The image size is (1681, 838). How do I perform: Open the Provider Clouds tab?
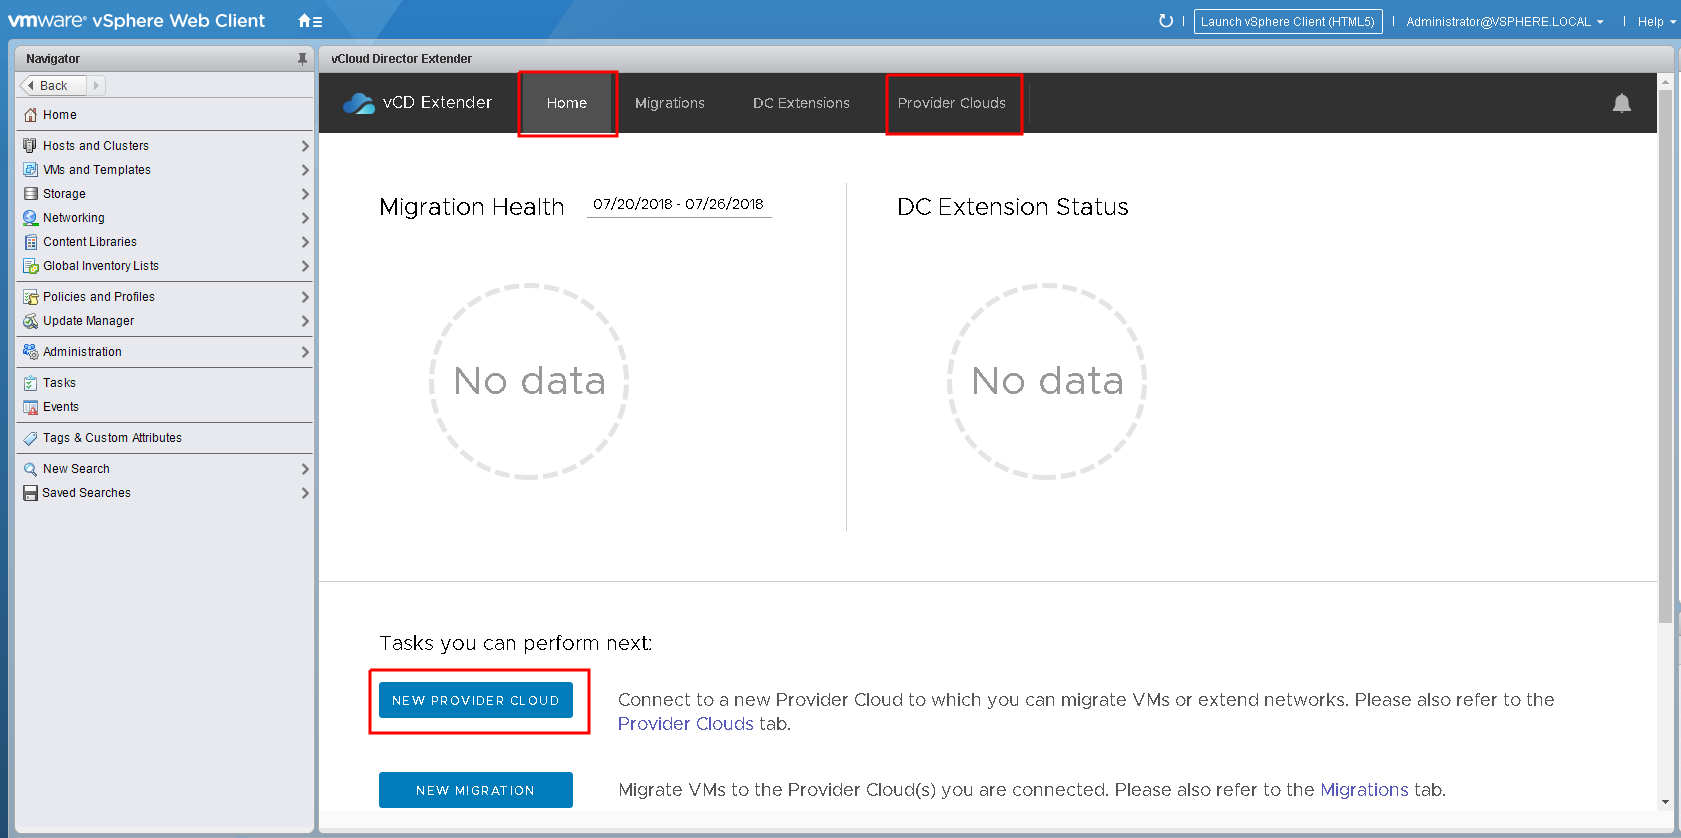952,103
